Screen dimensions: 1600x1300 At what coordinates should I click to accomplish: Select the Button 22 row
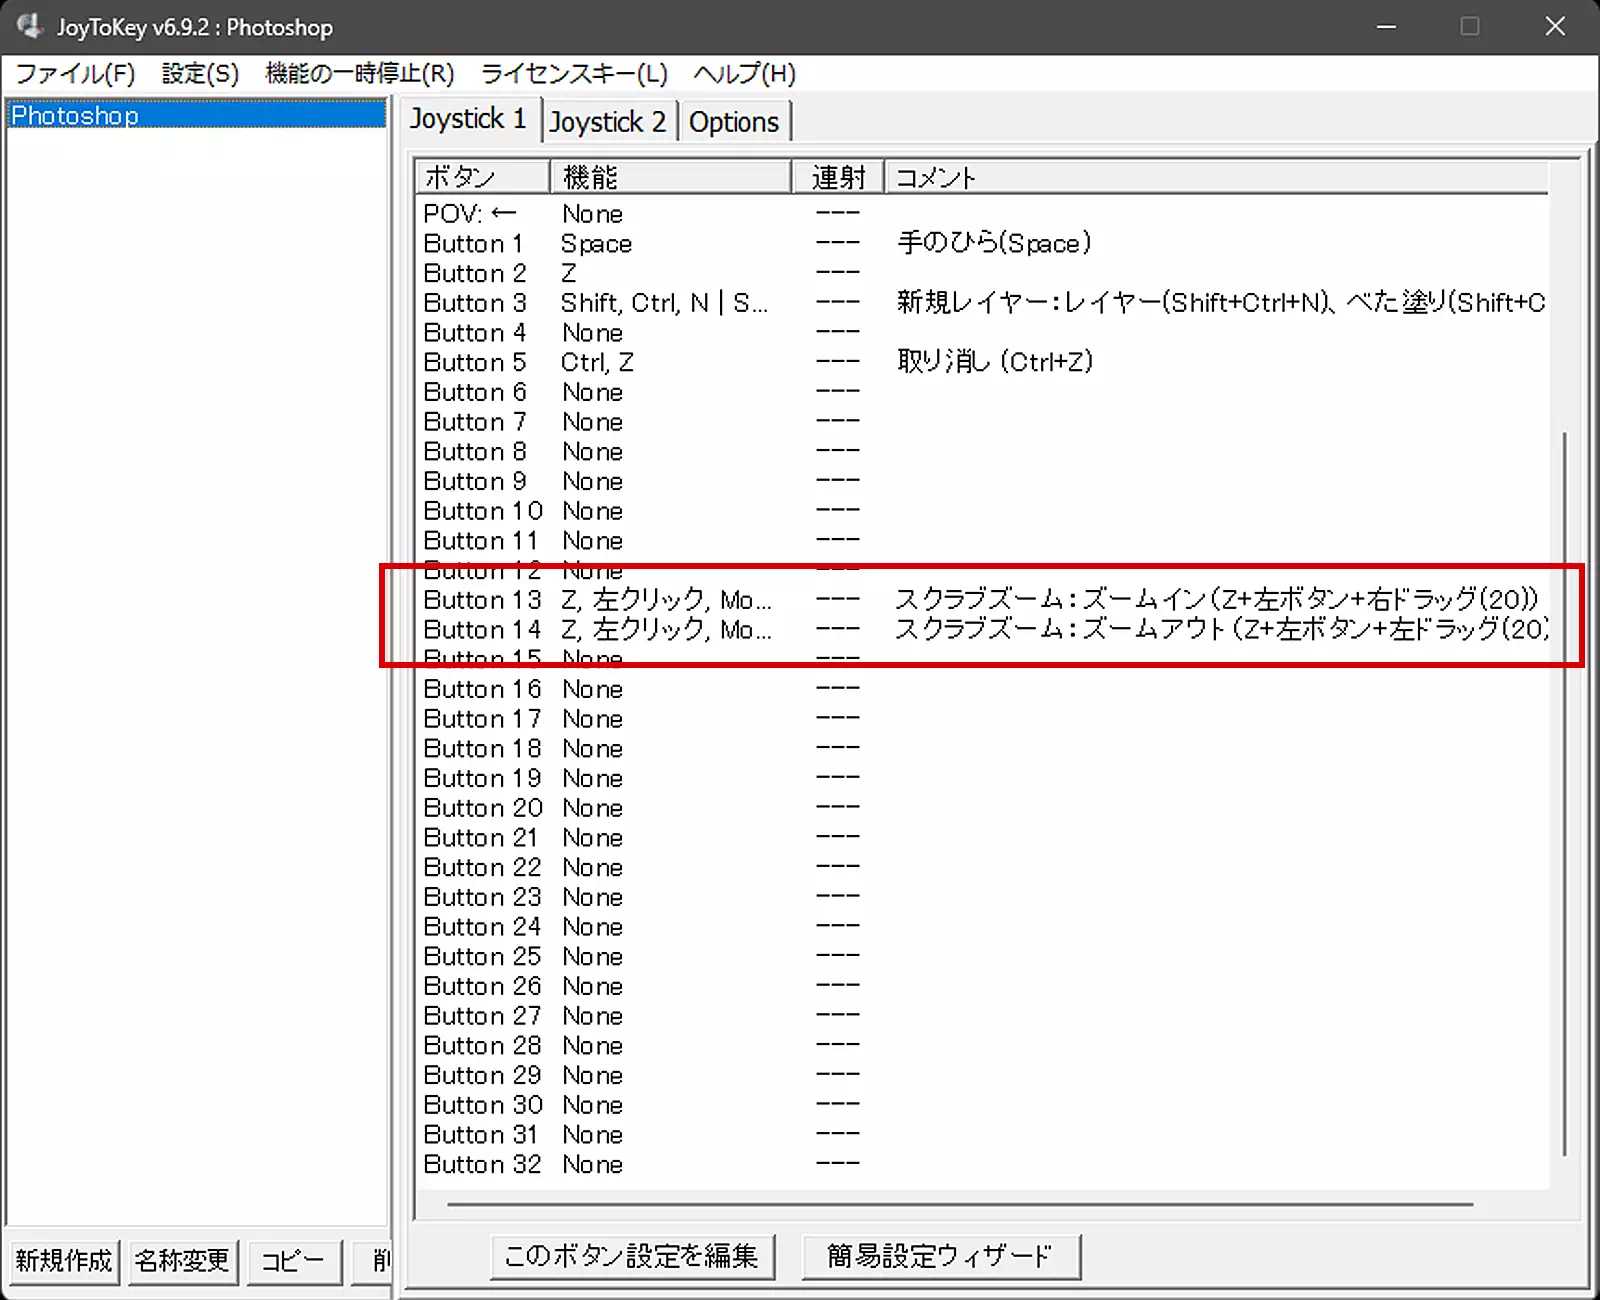pos(982,867)
